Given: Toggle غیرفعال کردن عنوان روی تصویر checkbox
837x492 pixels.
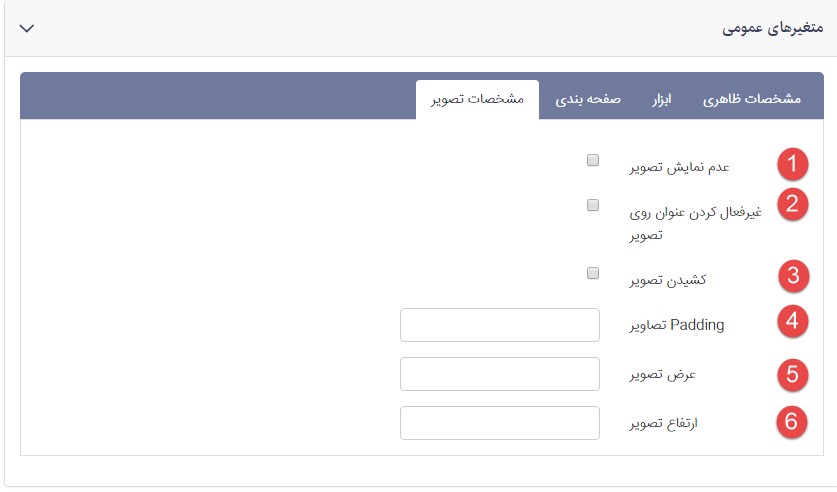Looking at the screenshot, I should point(593,205).
